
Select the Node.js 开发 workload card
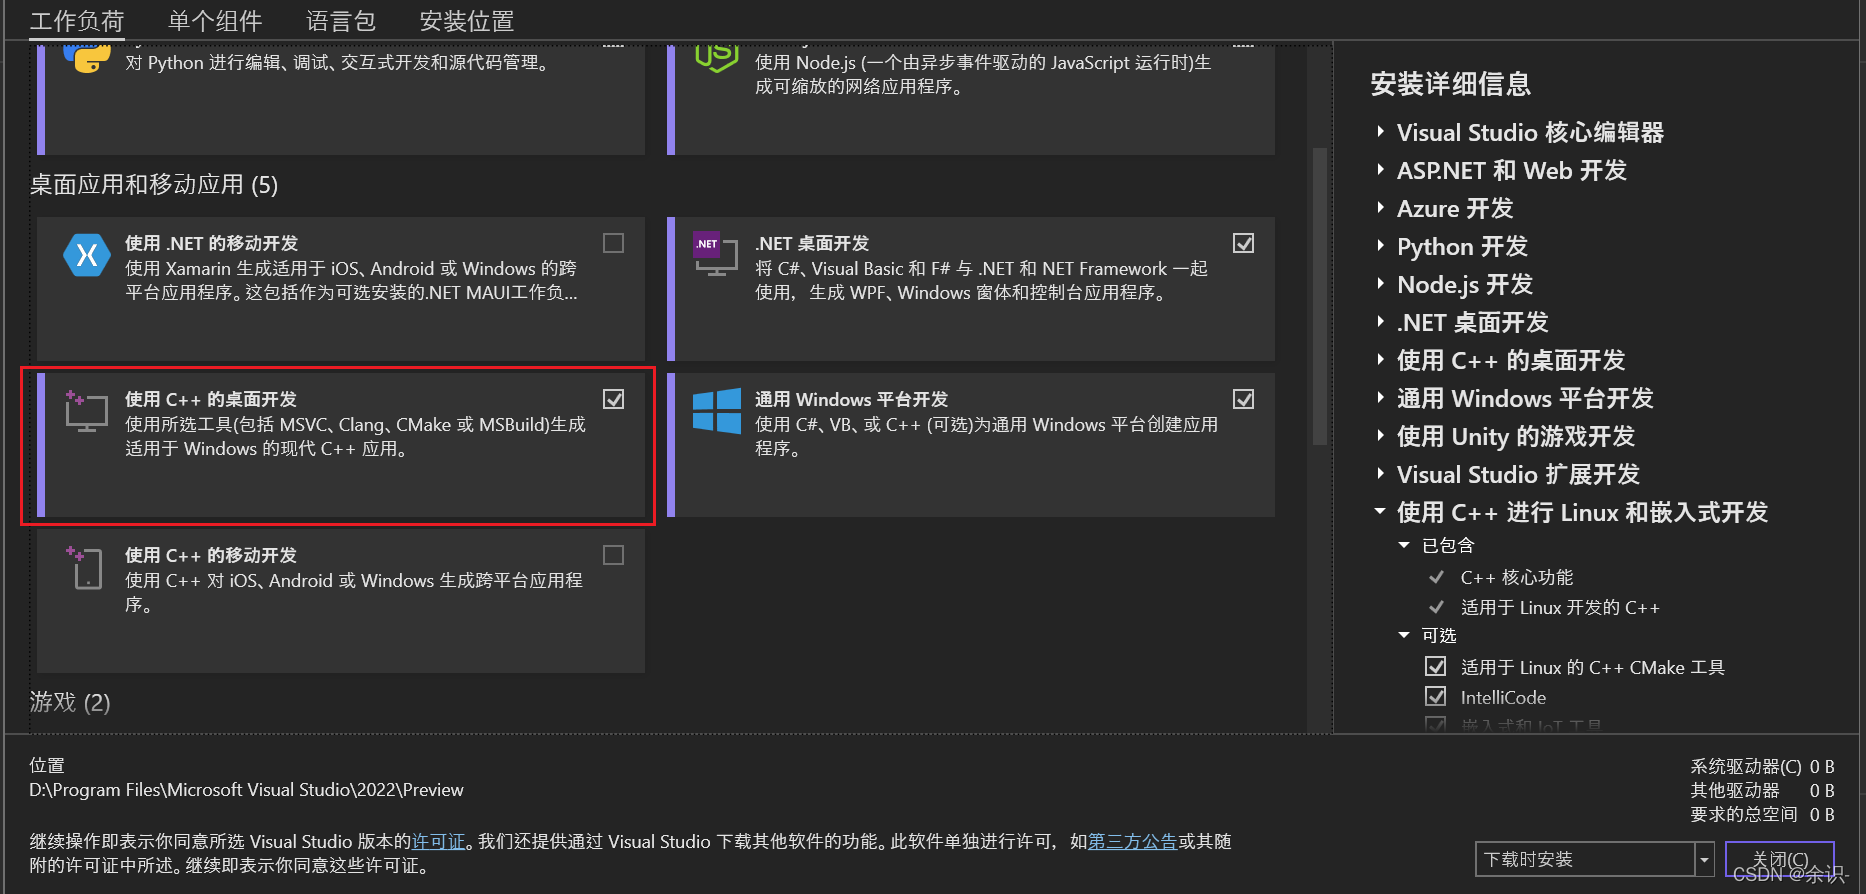click(x=971, y=99)
